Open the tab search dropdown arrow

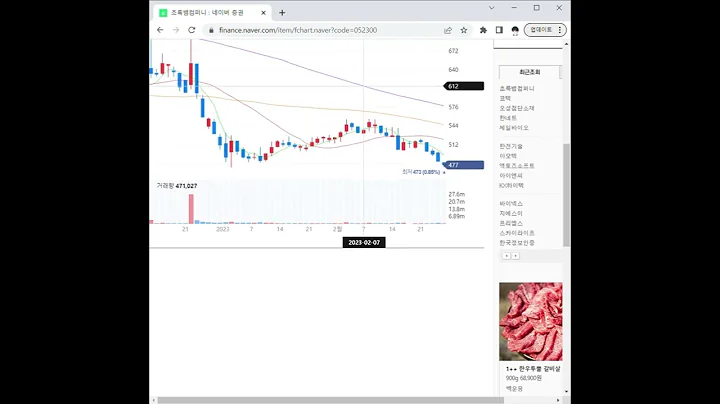coord(491,8)
